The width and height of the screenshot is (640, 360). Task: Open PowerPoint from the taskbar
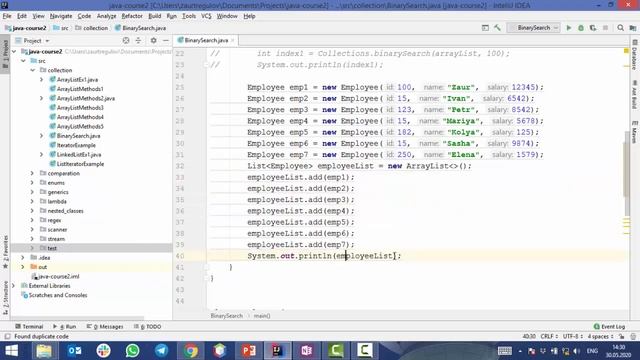click(x=248, y=351)
